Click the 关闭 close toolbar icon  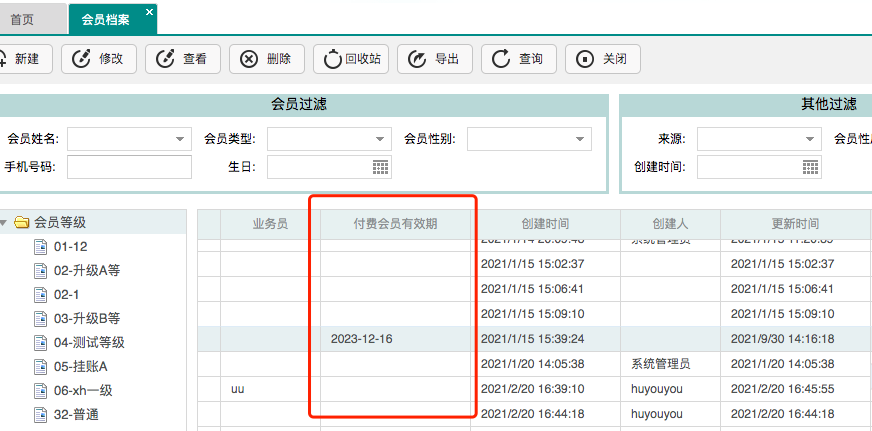[583, 59]
